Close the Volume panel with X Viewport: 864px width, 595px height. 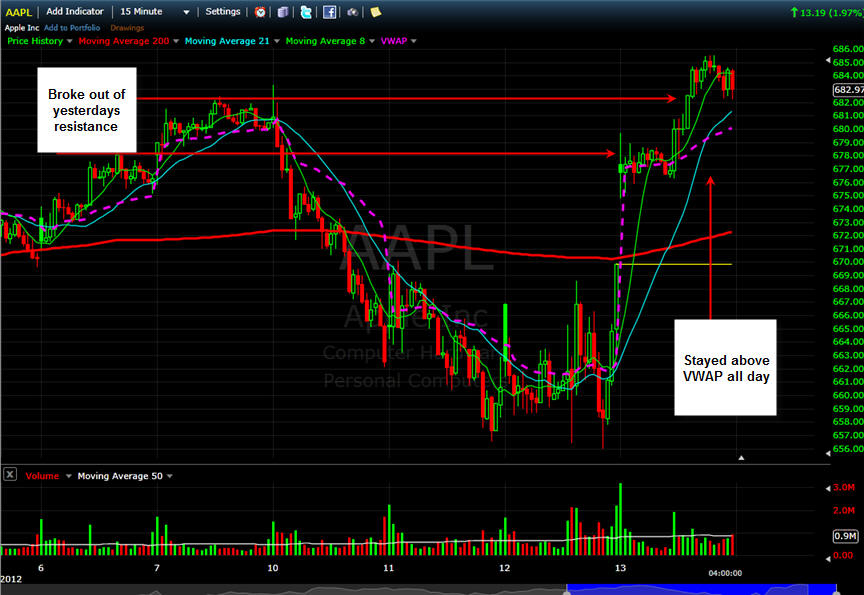(x=10, y=475)
